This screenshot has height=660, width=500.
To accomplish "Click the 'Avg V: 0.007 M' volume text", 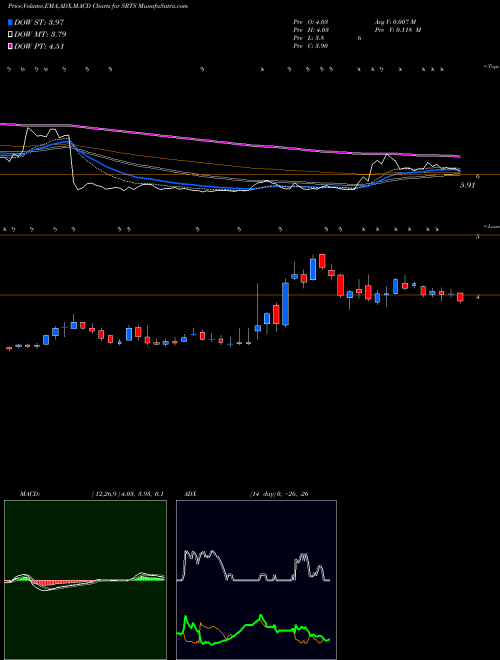I will tap(395, 22).
